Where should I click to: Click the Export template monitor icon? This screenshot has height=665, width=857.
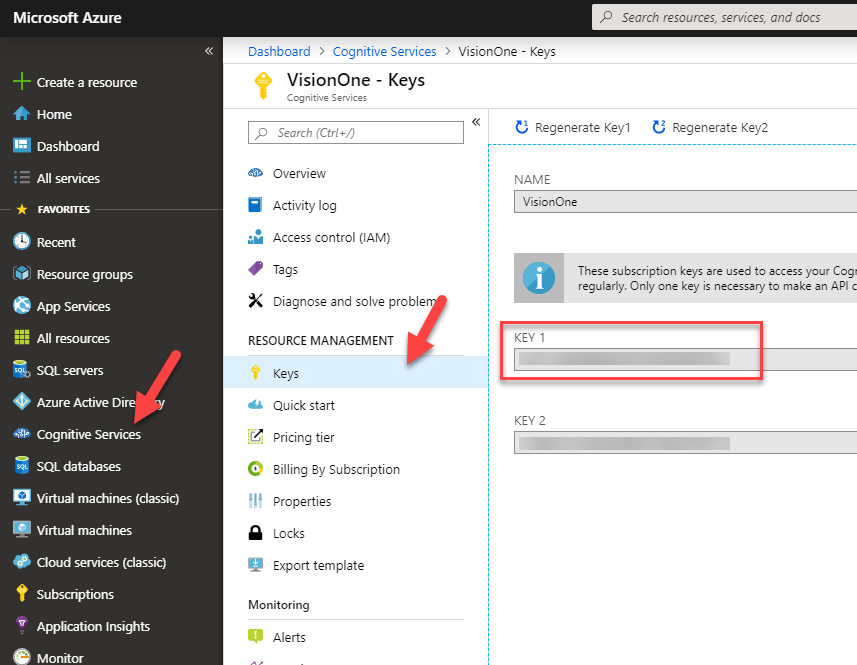pos(255,564)
